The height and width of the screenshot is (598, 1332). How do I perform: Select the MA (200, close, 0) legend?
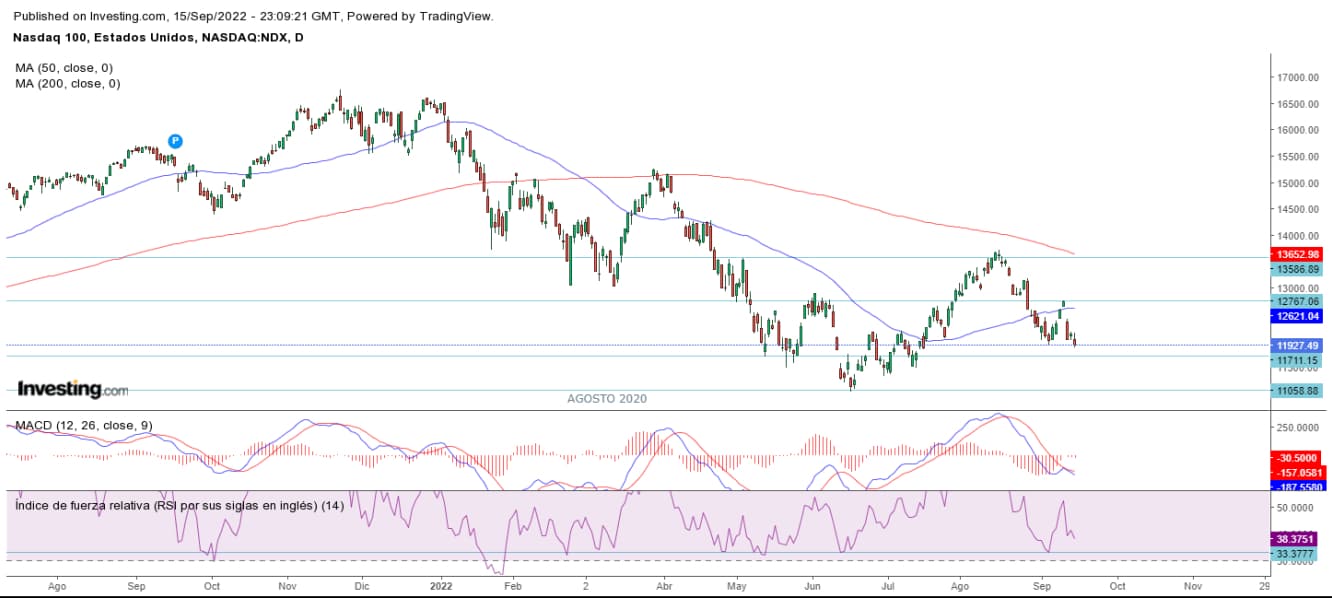click(x=68, y=84)
